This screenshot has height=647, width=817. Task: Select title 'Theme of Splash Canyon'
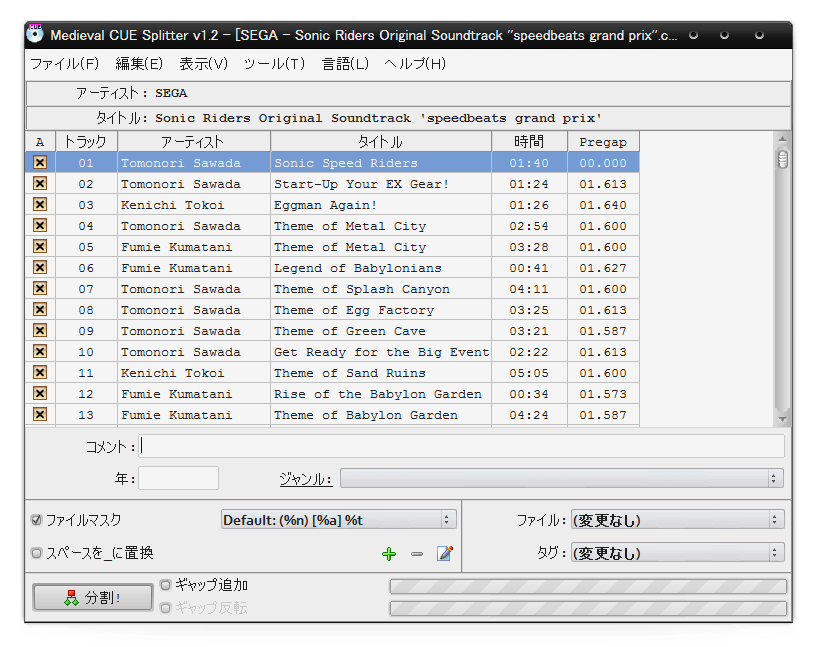coord(362,289)
